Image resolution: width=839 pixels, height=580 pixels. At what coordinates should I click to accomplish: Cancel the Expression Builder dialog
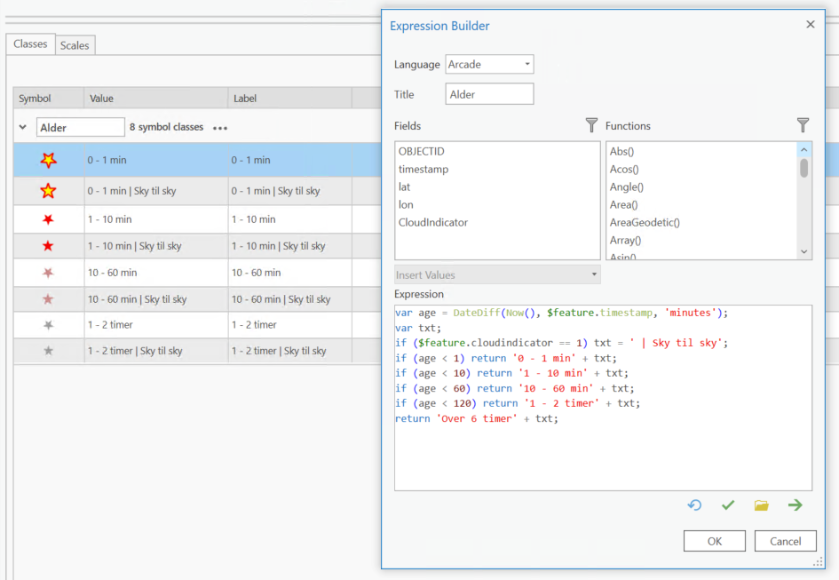[786, 540]
